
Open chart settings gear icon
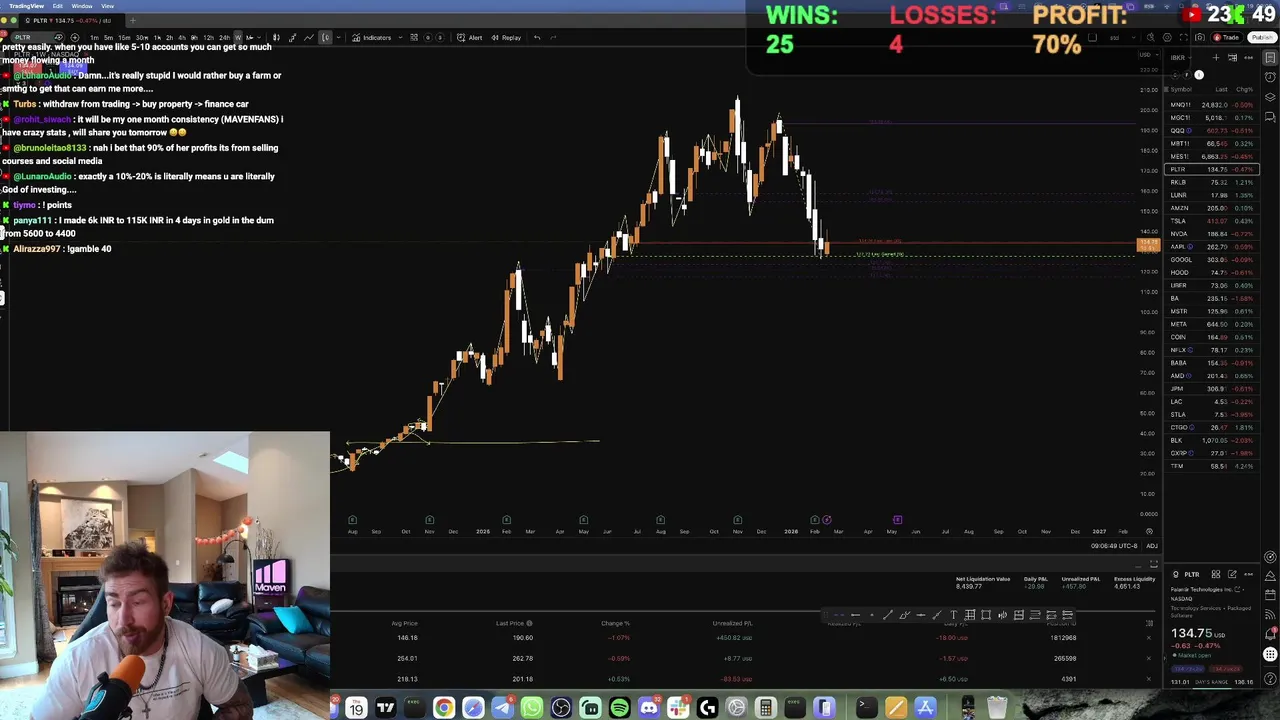coord(1167,38)
